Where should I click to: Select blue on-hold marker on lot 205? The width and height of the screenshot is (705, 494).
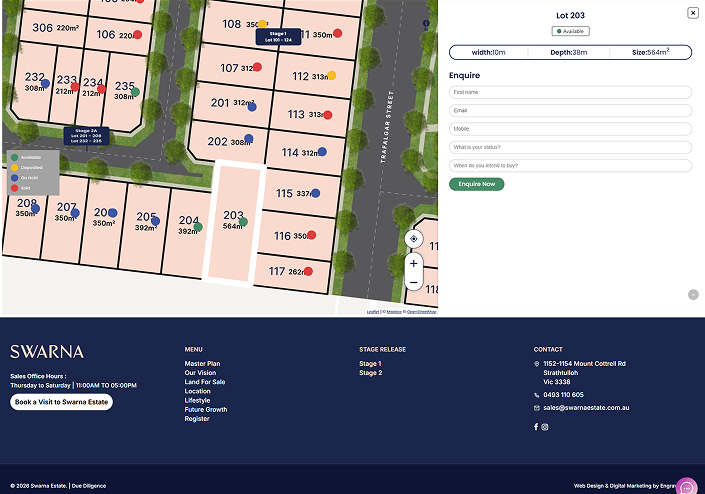[156, 221]
